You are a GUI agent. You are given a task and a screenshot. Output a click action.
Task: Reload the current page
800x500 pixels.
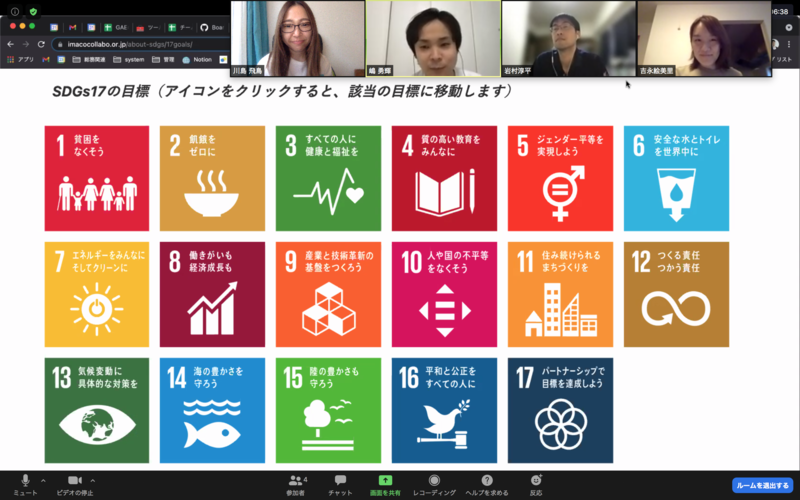[41, 44]
